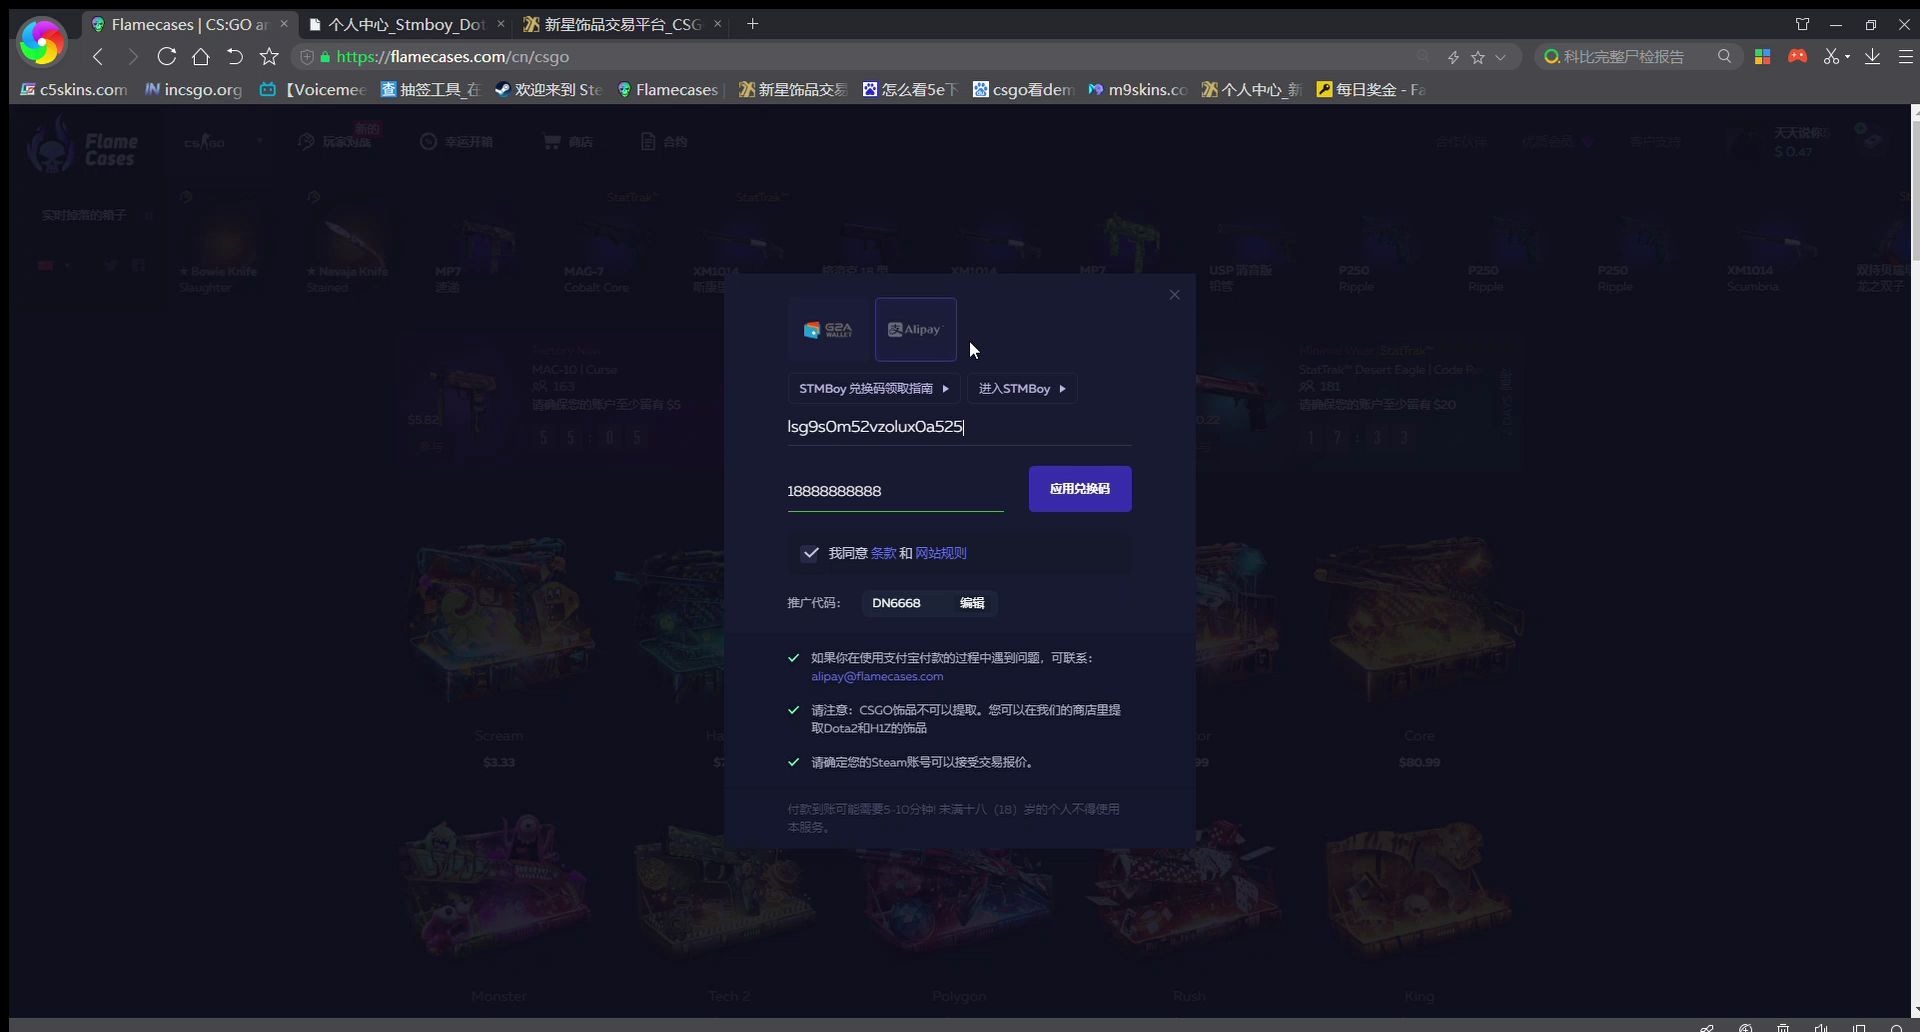1920x1032 pixels.
Task: Open the STMBoy 兑换码领取指南 guide
Action: point(874,388)
